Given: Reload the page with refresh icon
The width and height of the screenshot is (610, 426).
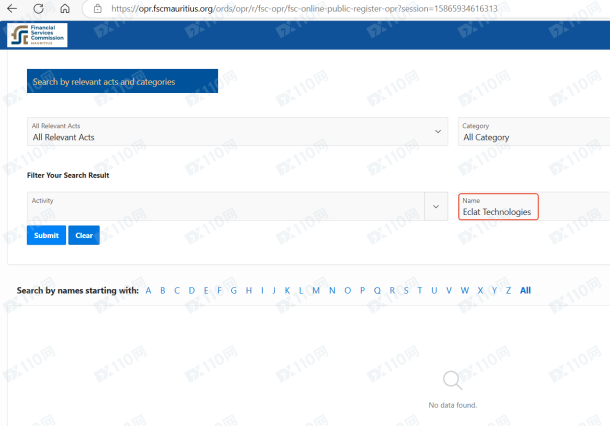Looking at the screenshot, I should coord(38,9).
